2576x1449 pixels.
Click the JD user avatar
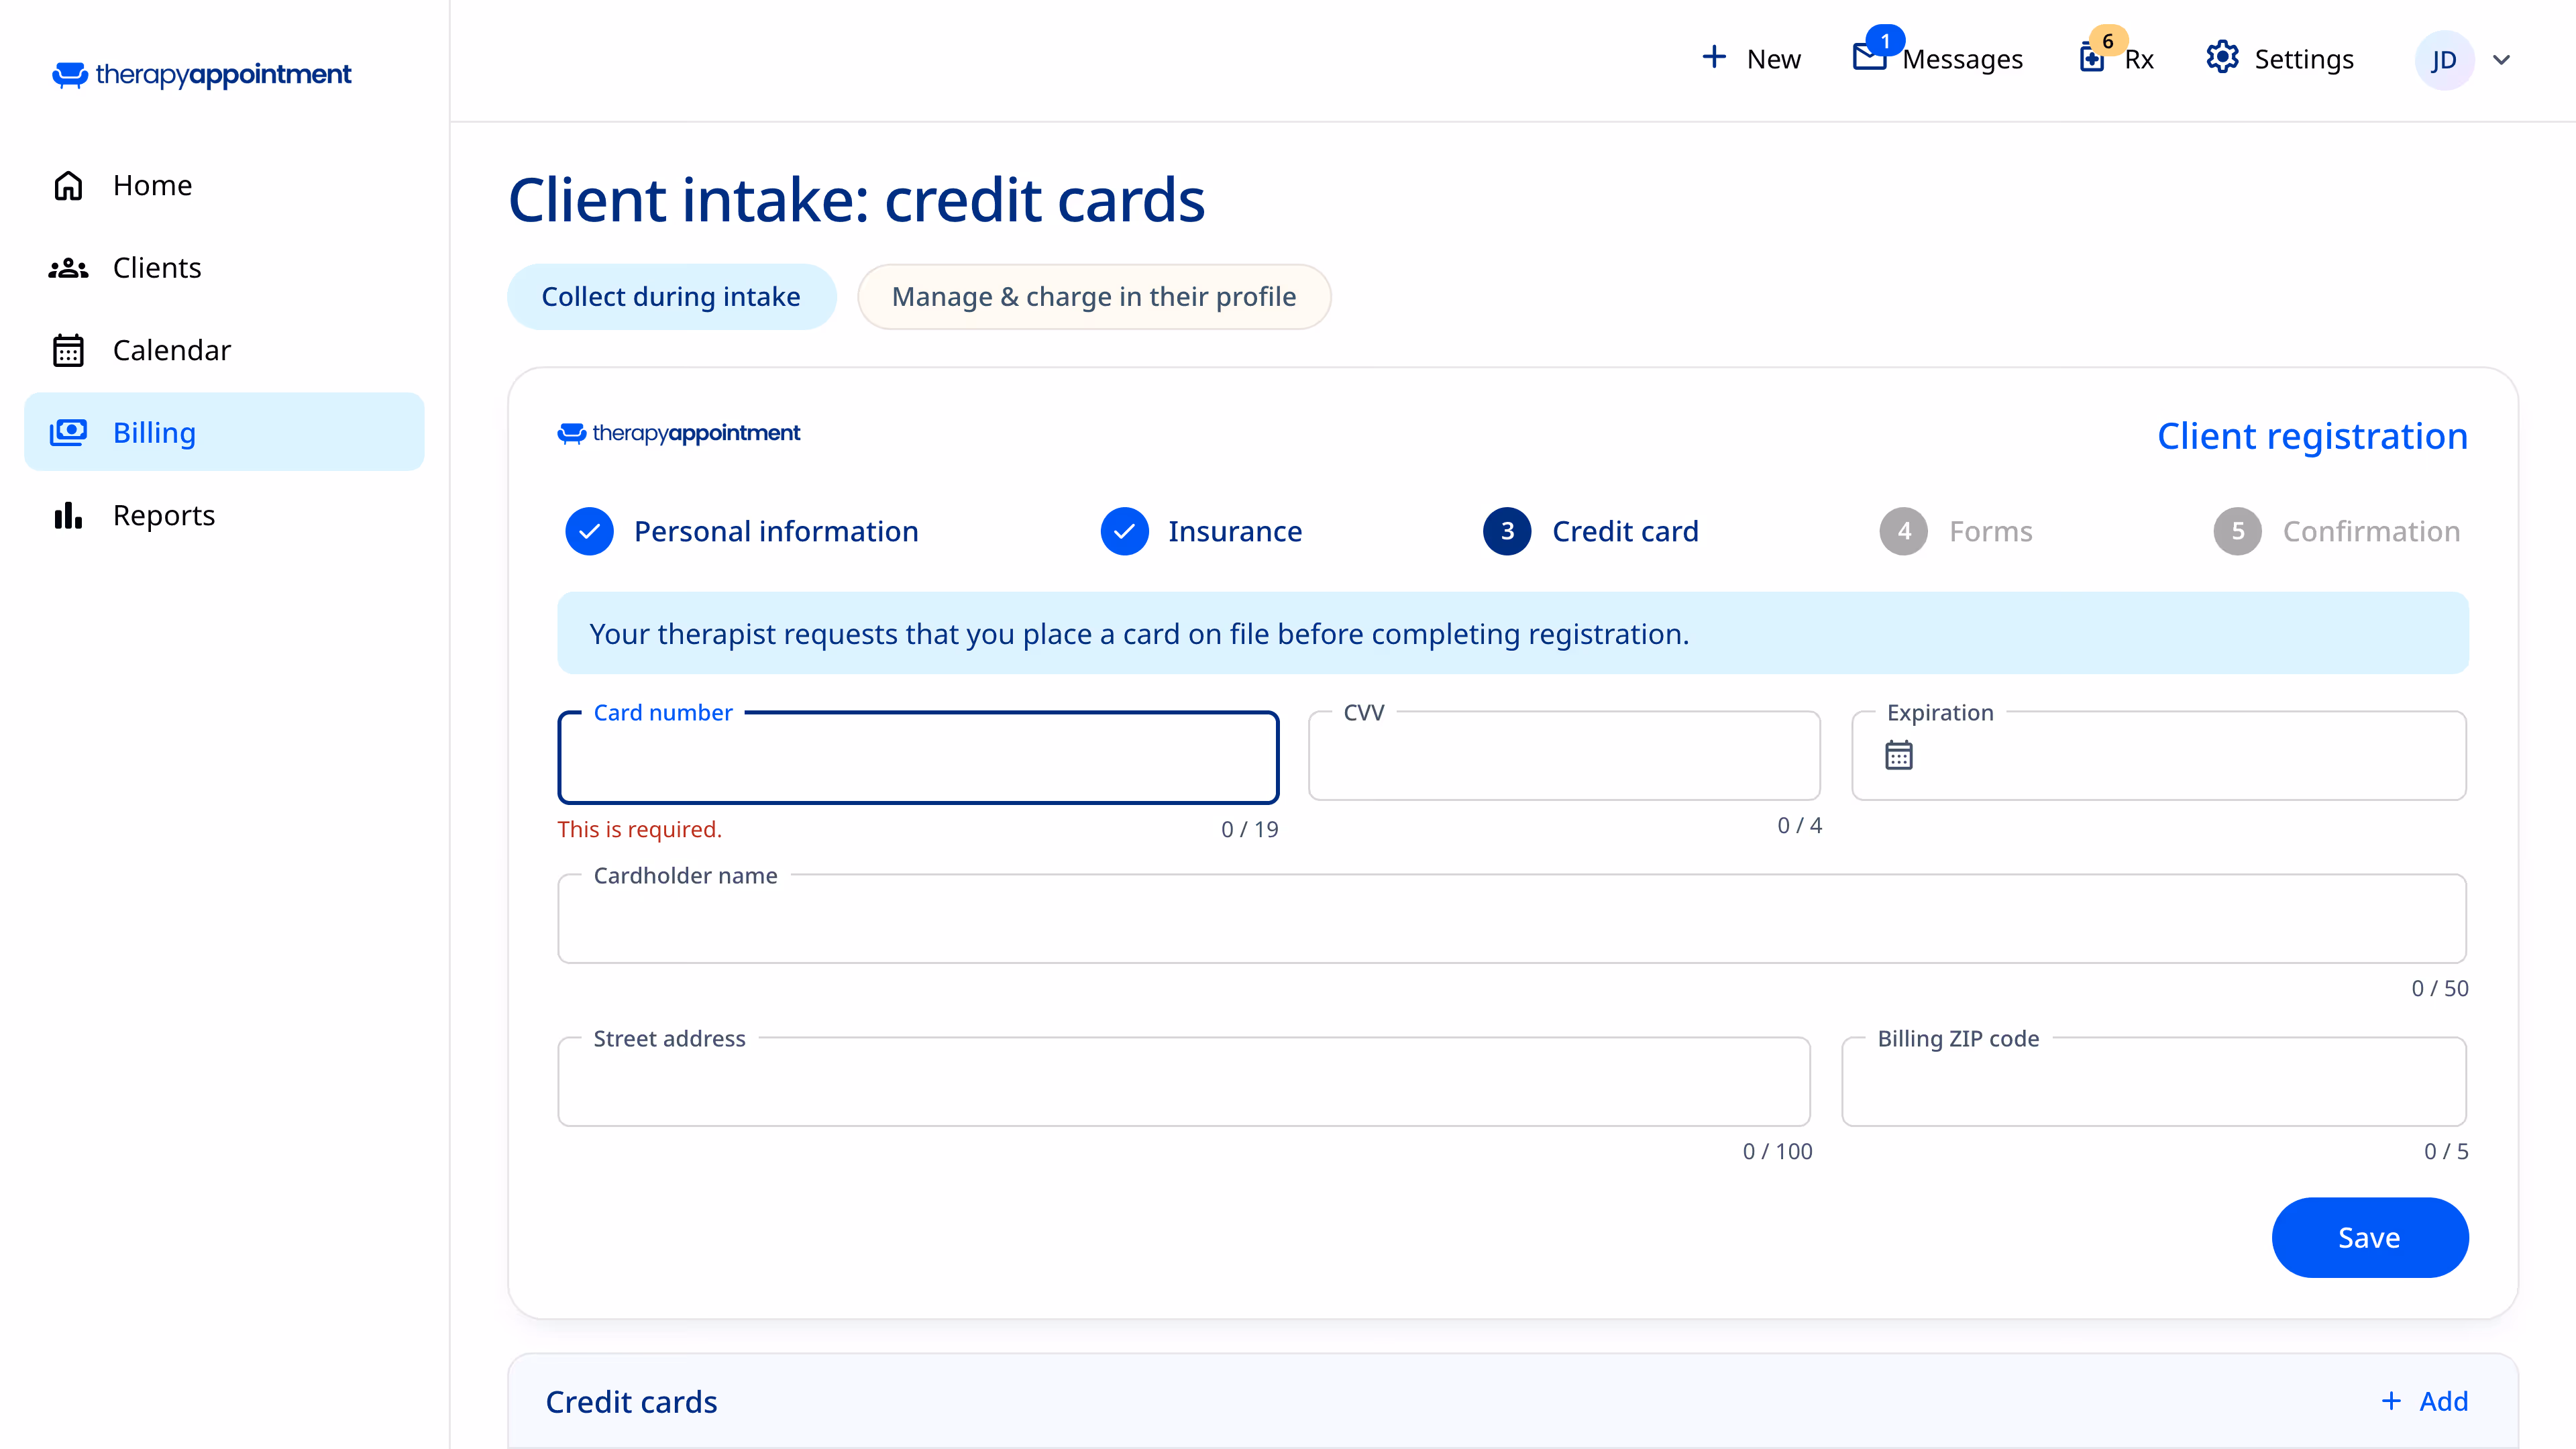[x=2444, y=60]
